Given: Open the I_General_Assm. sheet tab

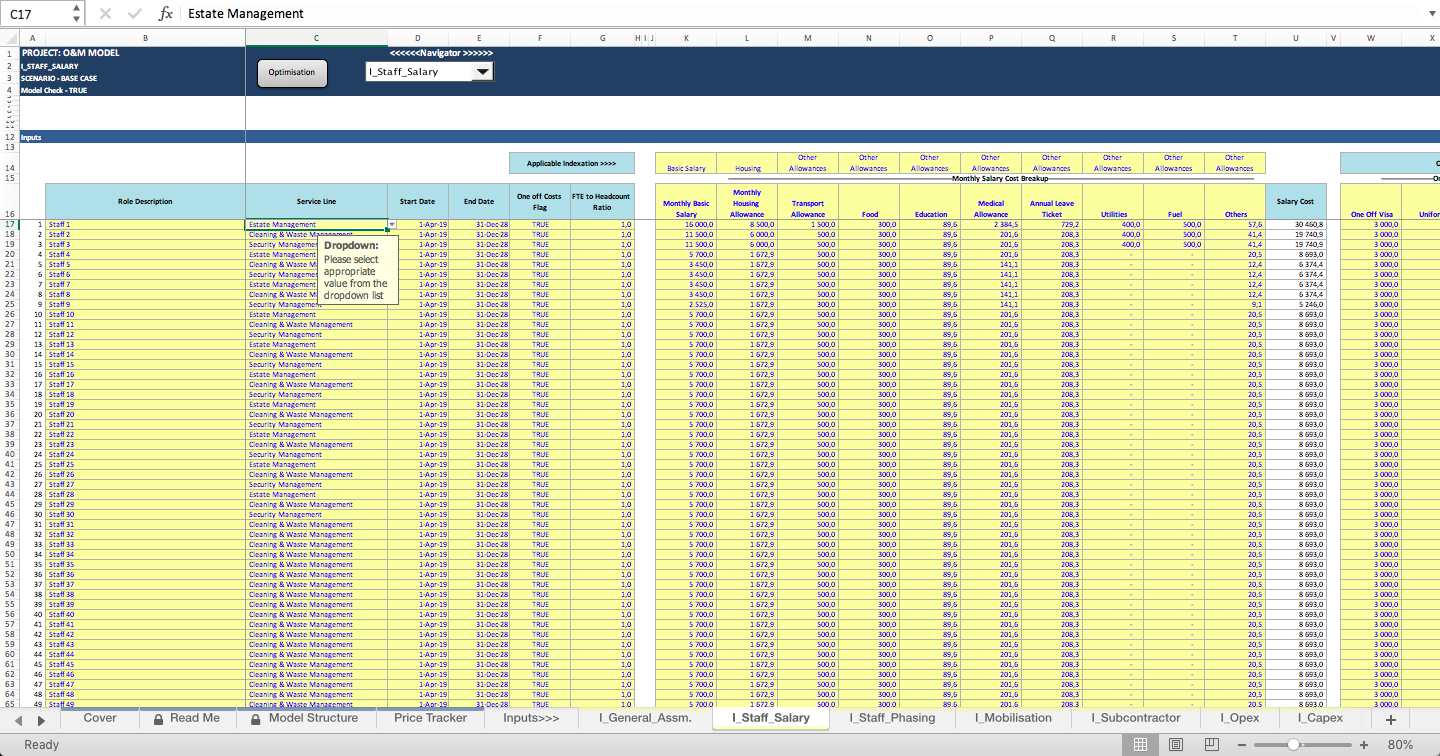Looking at the screenshot, I should coord(645,718).
